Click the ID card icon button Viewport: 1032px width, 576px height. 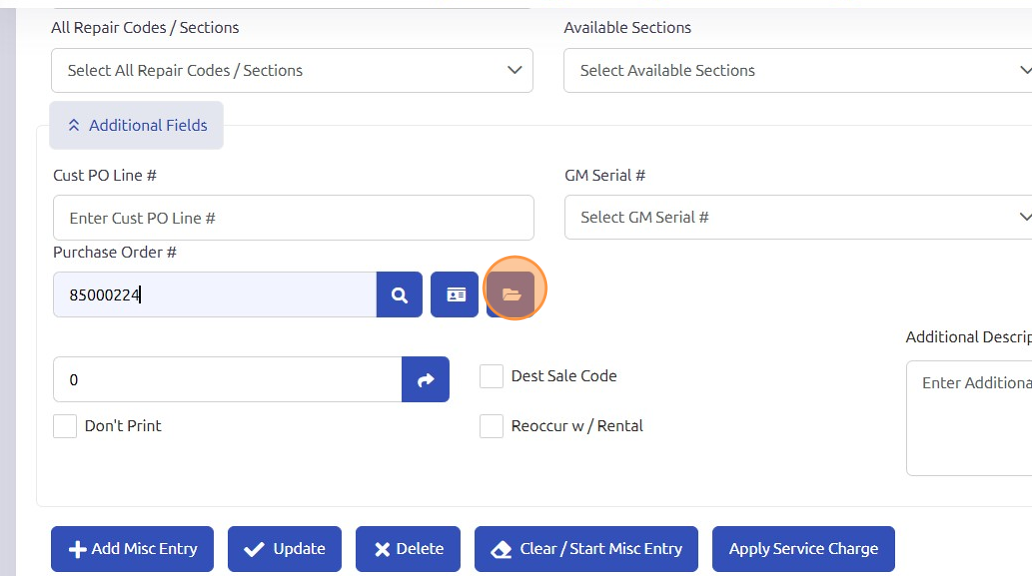point(455,295)
